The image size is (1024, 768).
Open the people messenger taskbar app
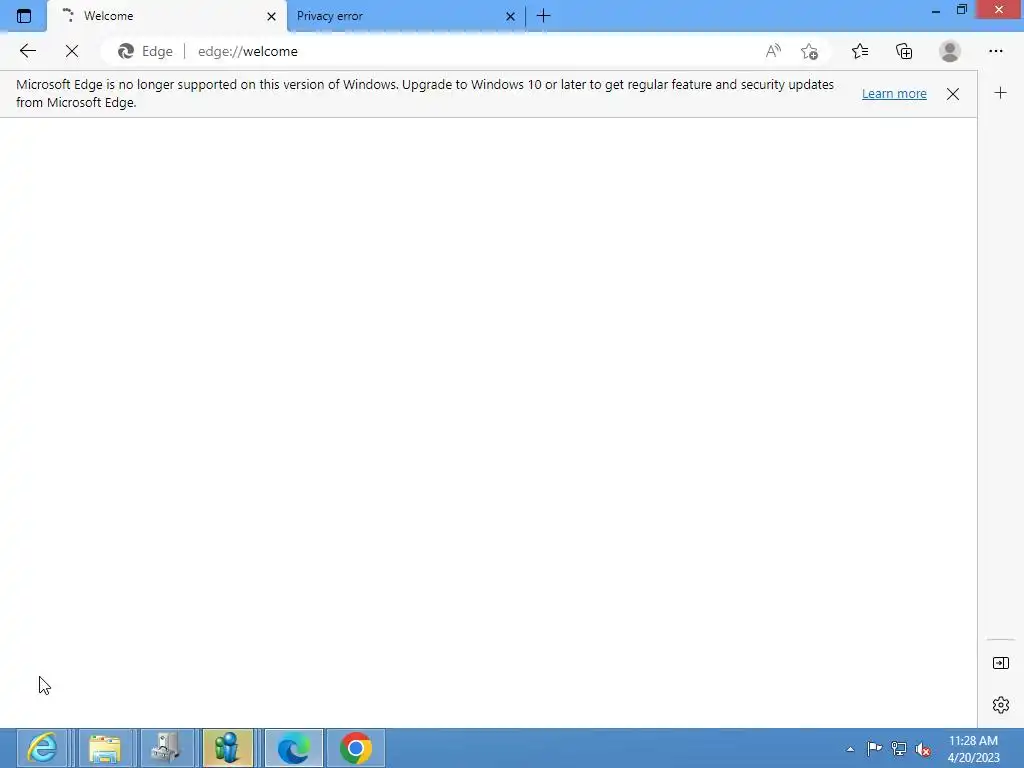pyautogui.click(x=228, y=748)
